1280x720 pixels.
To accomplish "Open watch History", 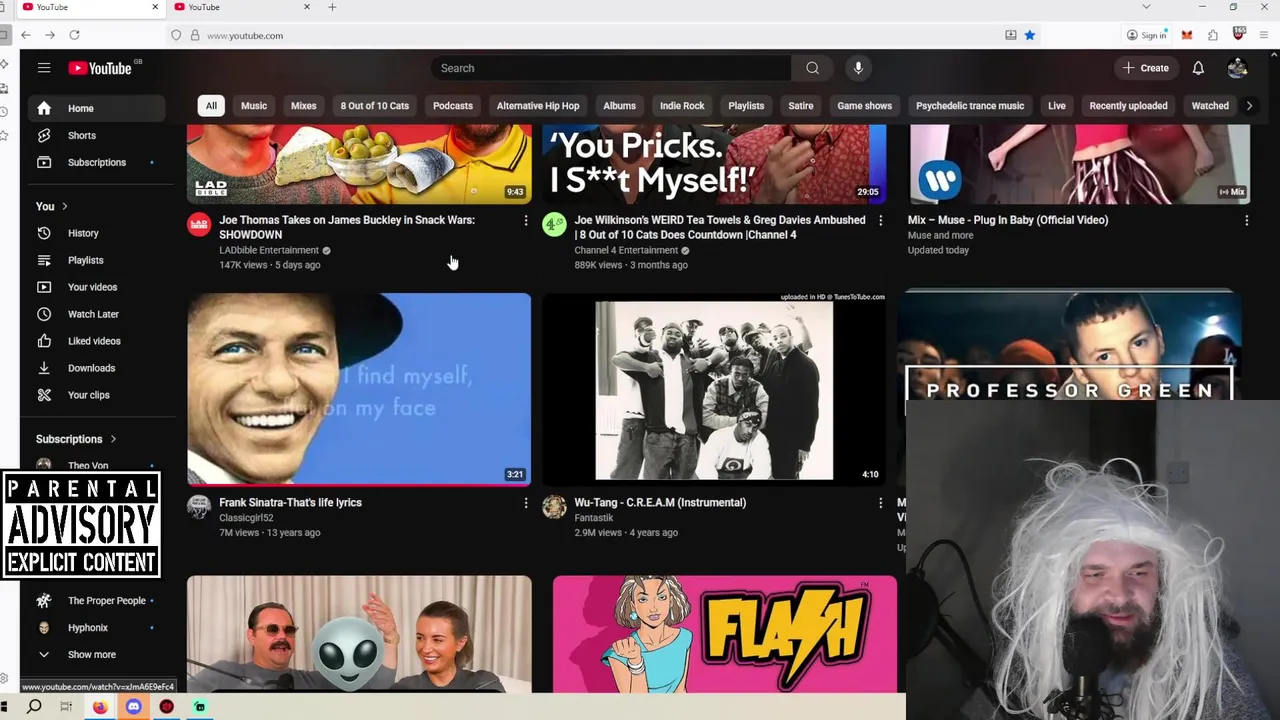I will [83, 233].
